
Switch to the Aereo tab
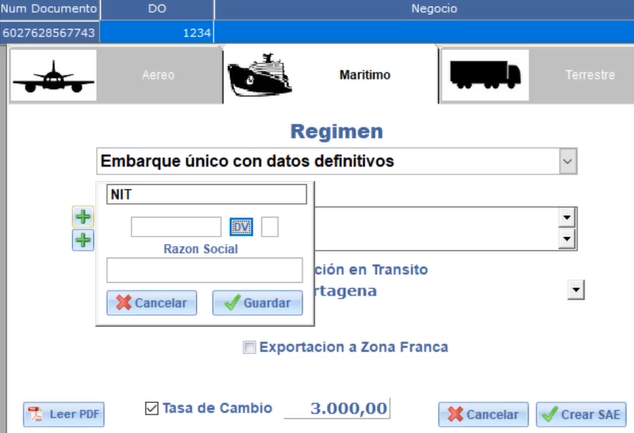coord(158,75)
